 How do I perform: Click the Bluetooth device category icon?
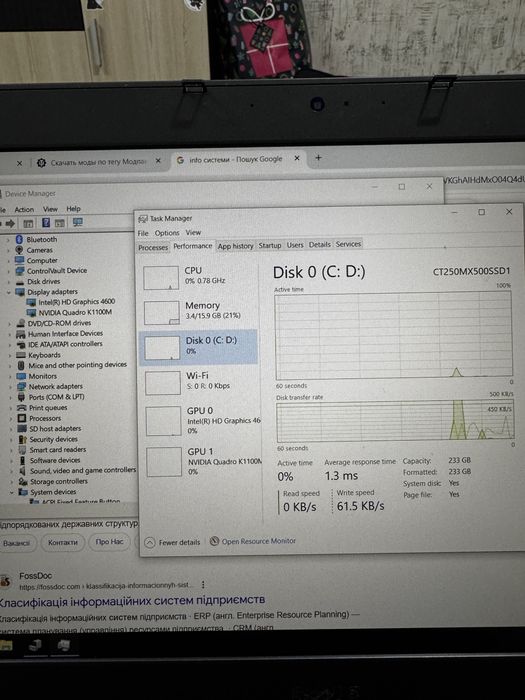pyautogui.click(x=19, y=239)
